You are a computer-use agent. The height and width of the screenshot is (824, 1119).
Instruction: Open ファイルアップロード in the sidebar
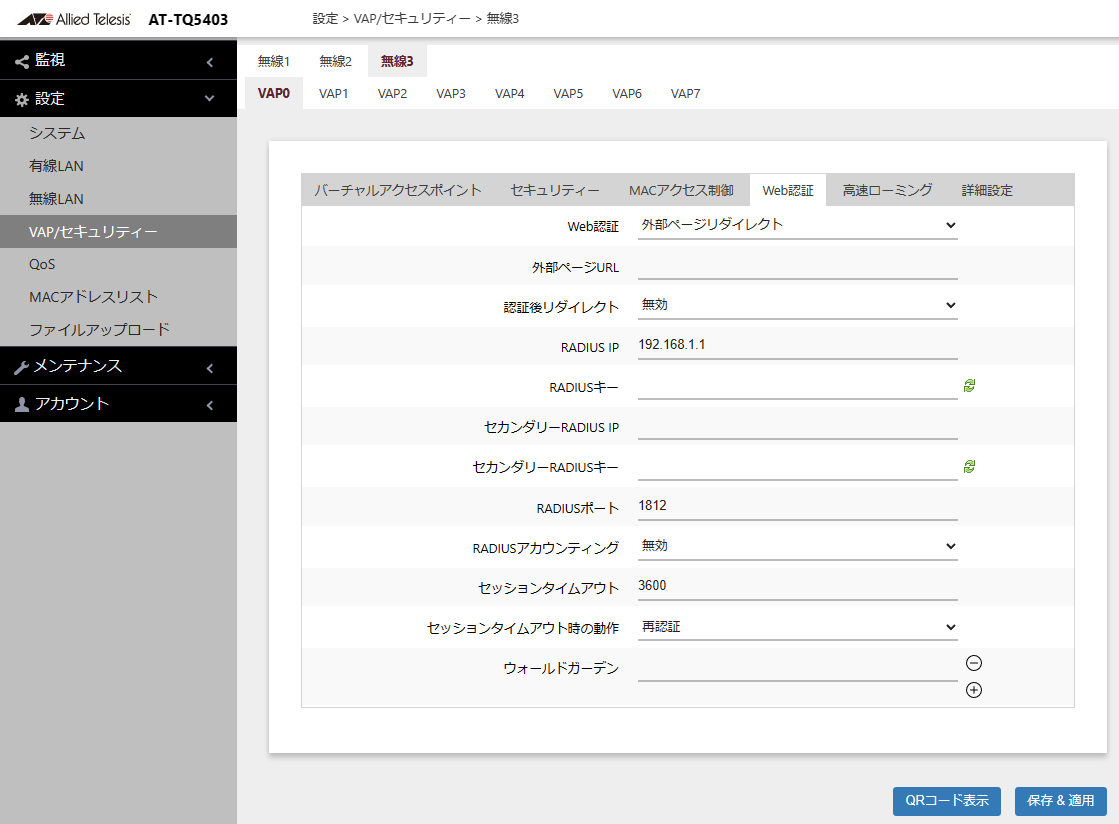tap(118, 330)
